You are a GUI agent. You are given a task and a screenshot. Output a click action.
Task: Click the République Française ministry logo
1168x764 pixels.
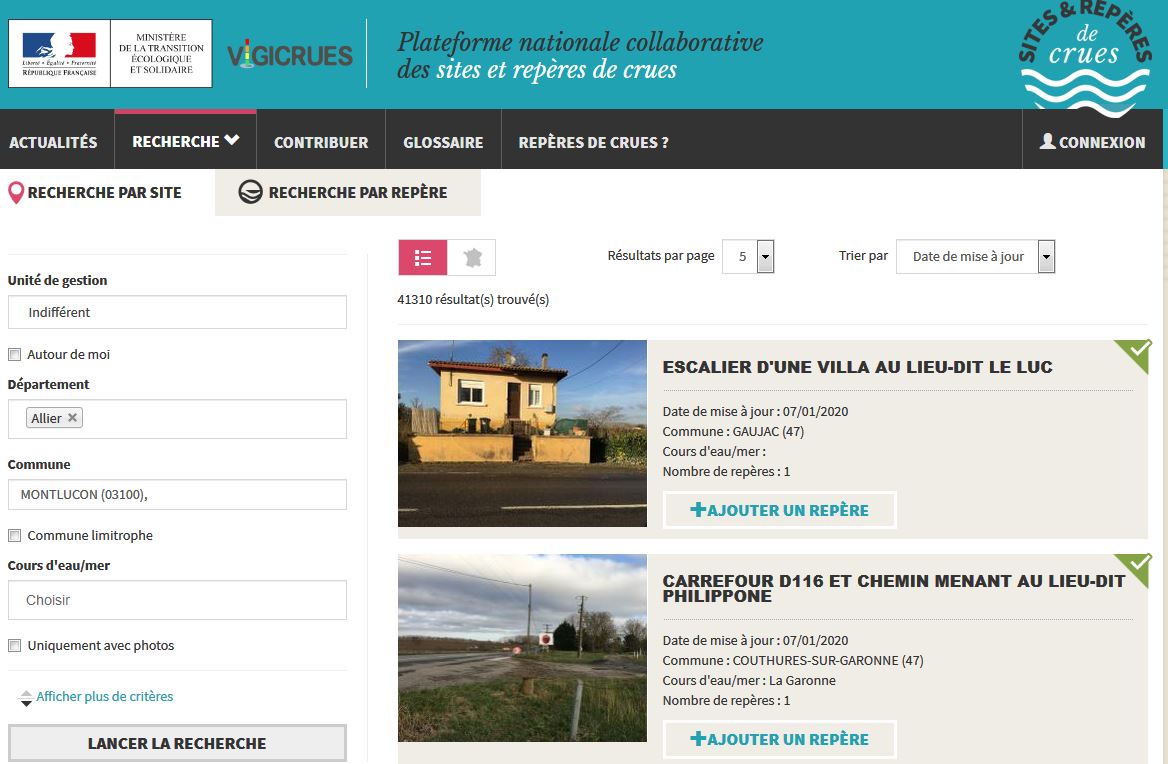click(110, 54)
